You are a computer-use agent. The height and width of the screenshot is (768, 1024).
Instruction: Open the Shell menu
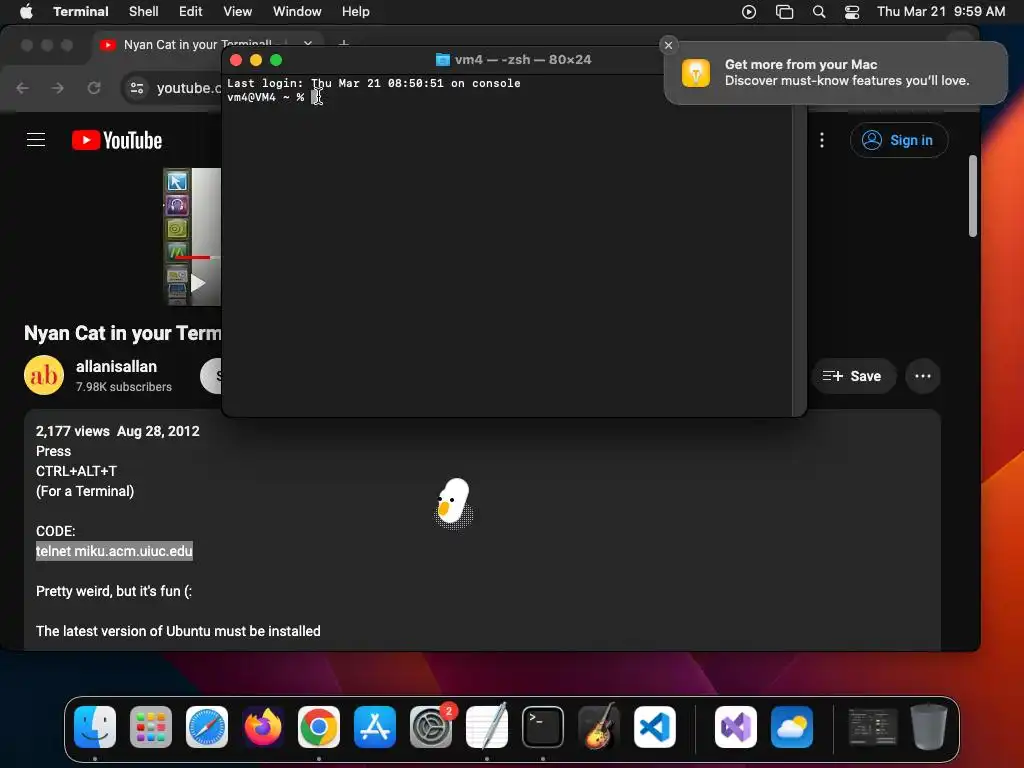tap(144, 11)
